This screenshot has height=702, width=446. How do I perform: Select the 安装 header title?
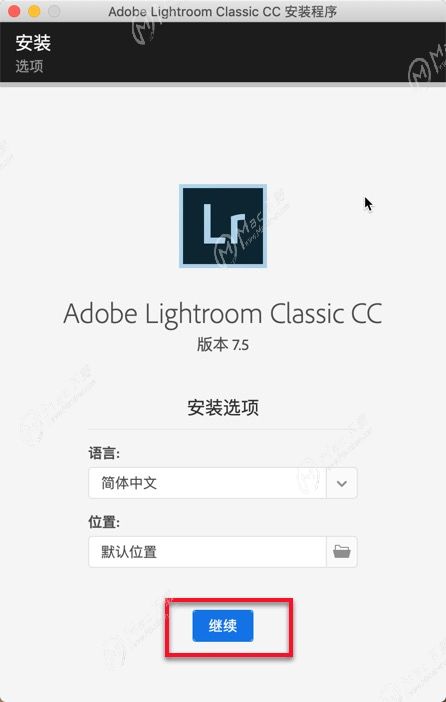coord(33,43)
